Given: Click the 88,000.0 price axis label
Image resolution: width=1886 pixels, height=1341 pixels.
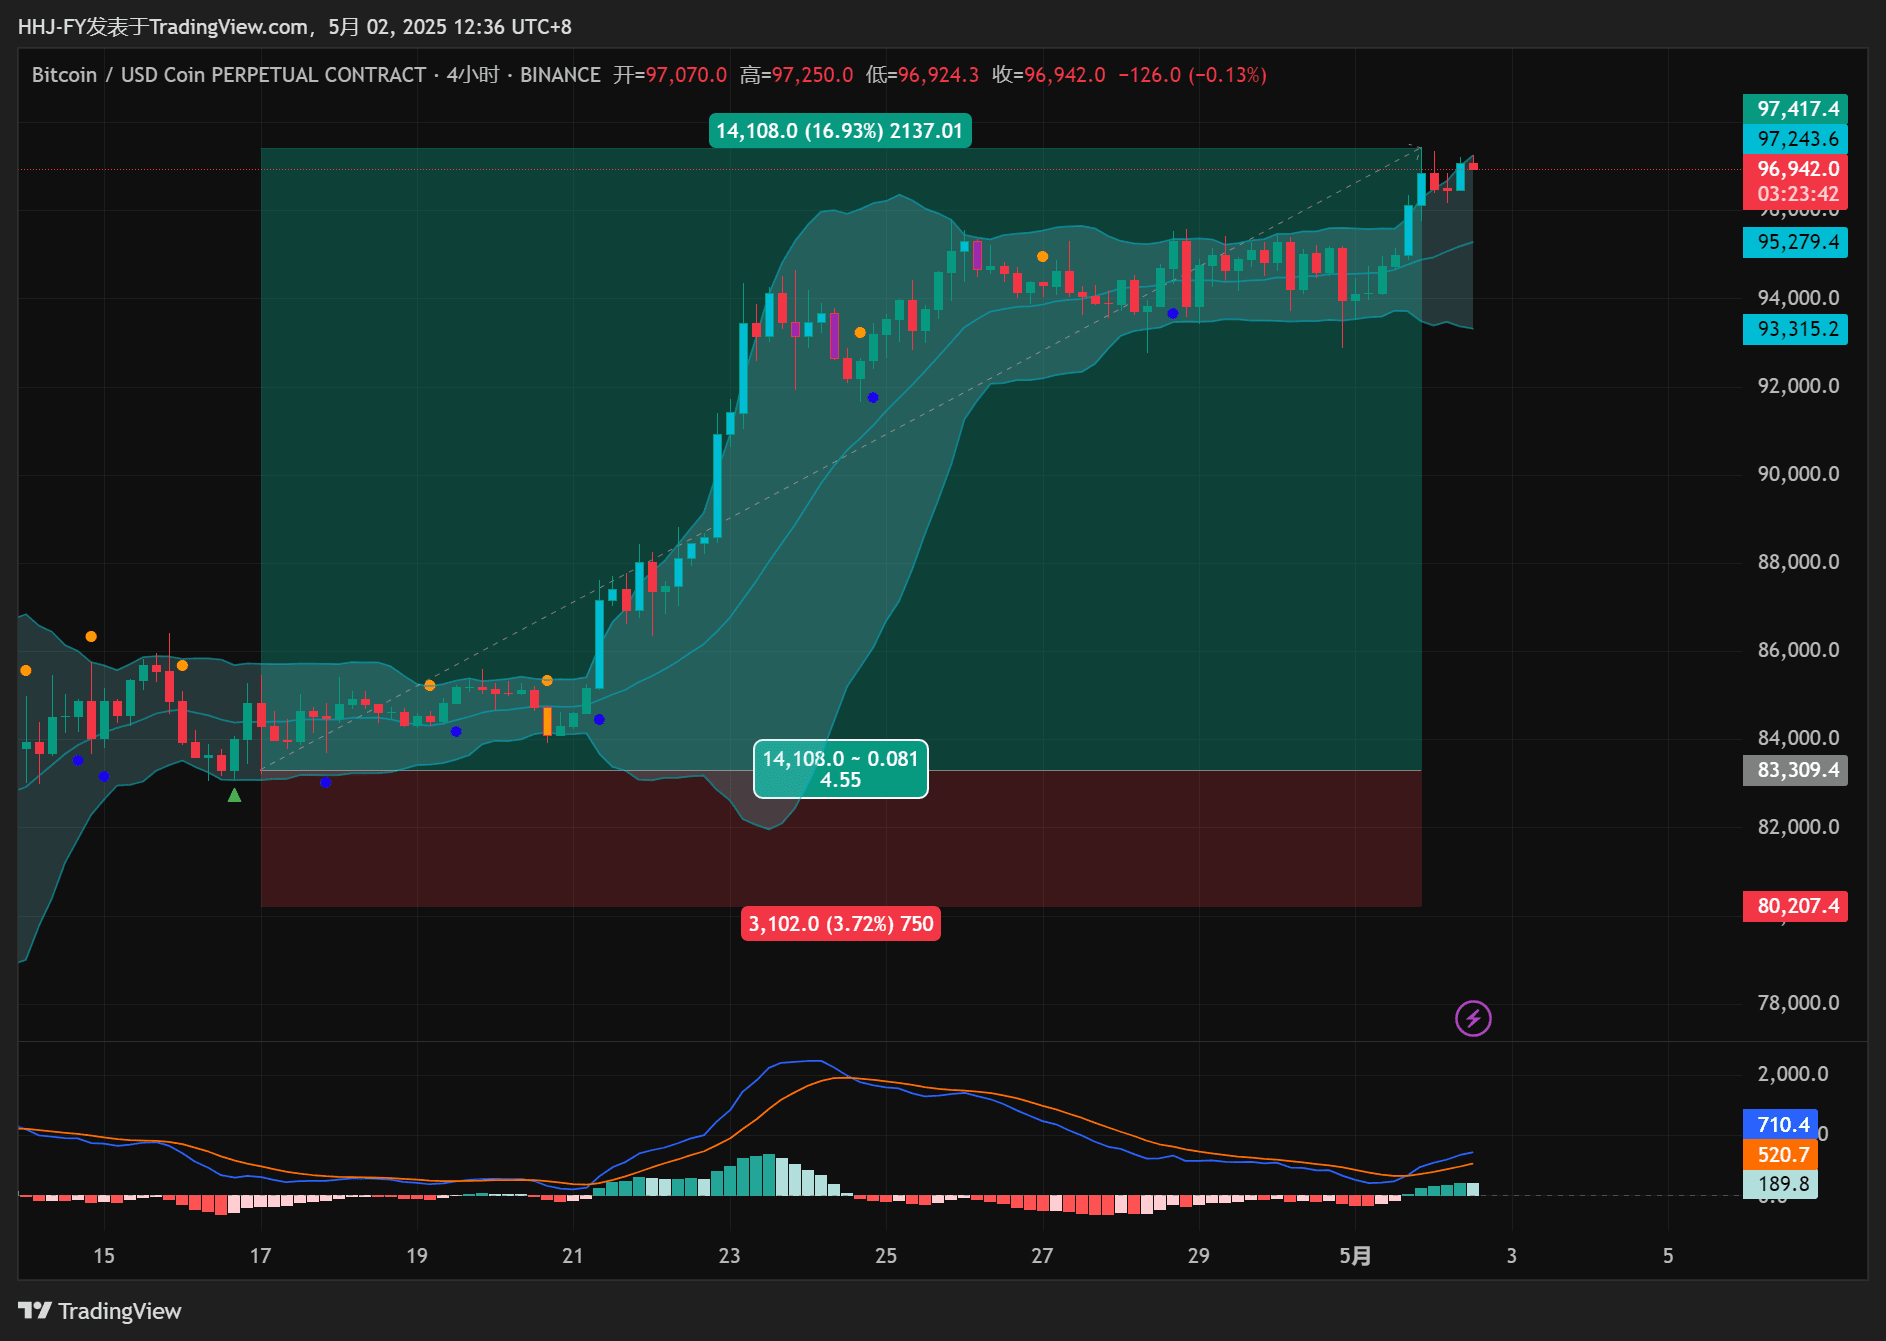Looking at the screenshot, I should coord(1798,562).
